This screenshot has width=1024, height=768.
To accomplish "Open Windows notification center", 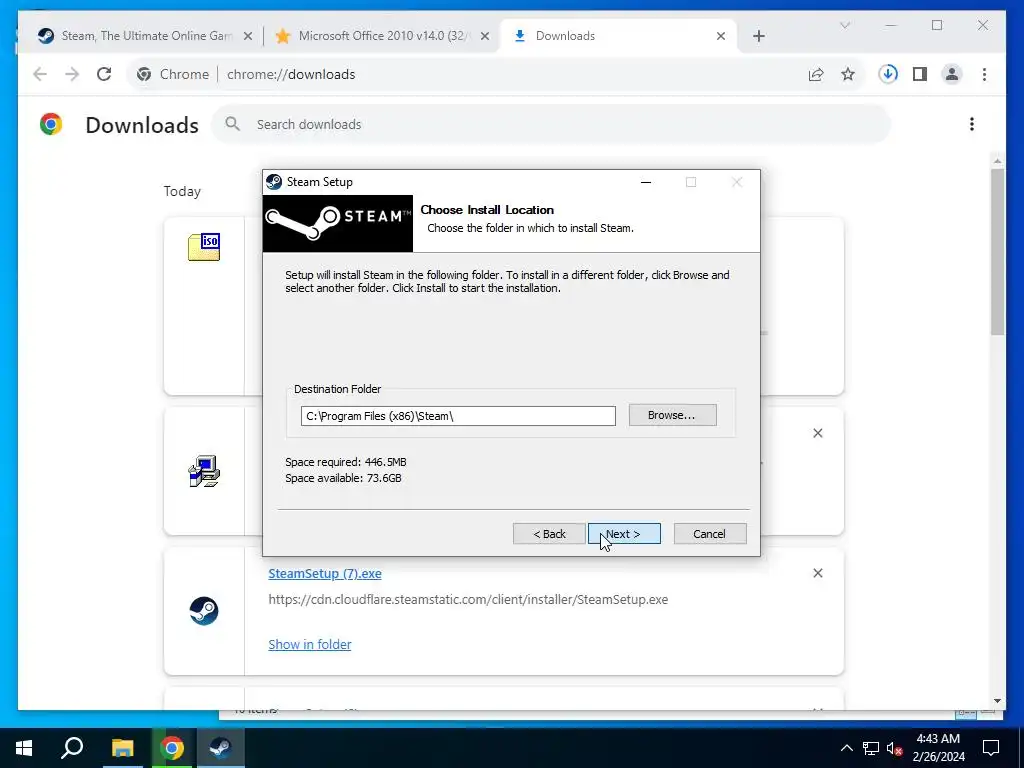I will (x=991, y=748).
